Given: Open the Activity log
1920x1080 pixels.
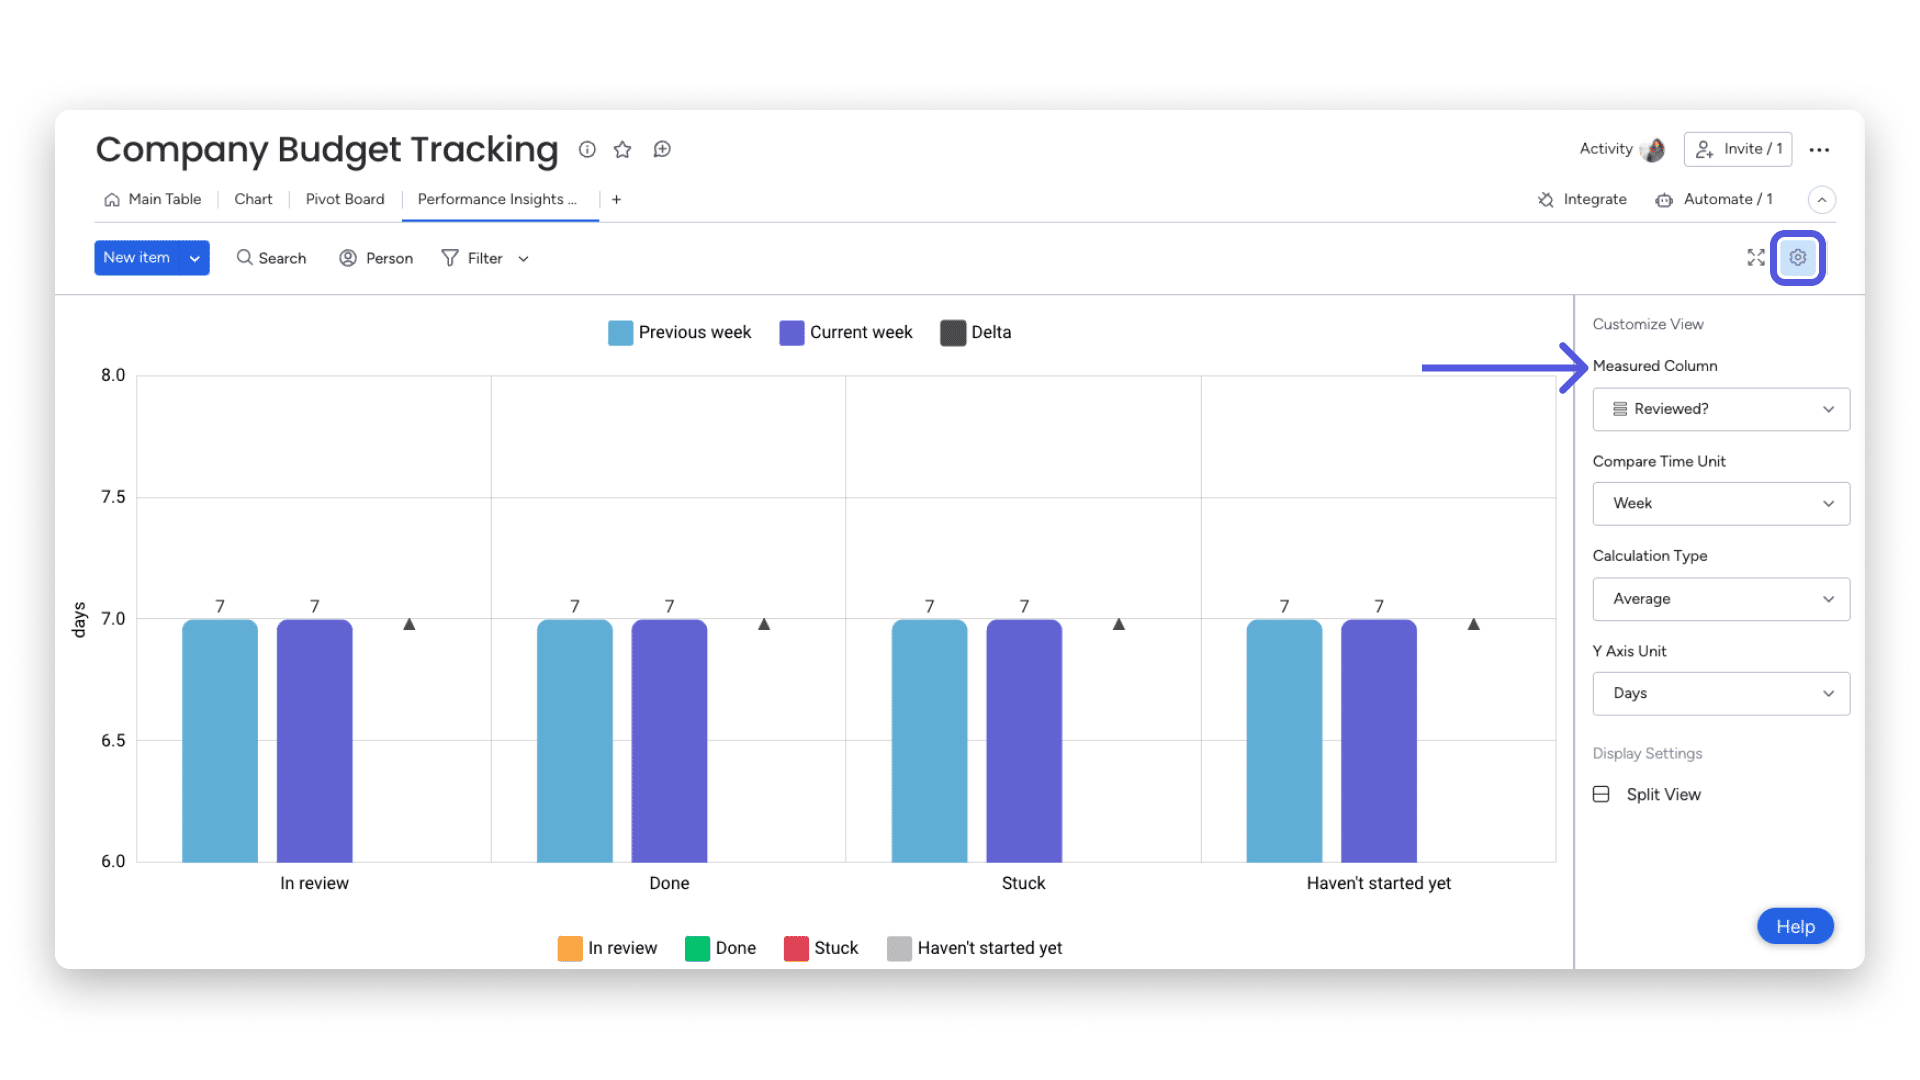Looking at the screenshot, I should coord(1606,149).
